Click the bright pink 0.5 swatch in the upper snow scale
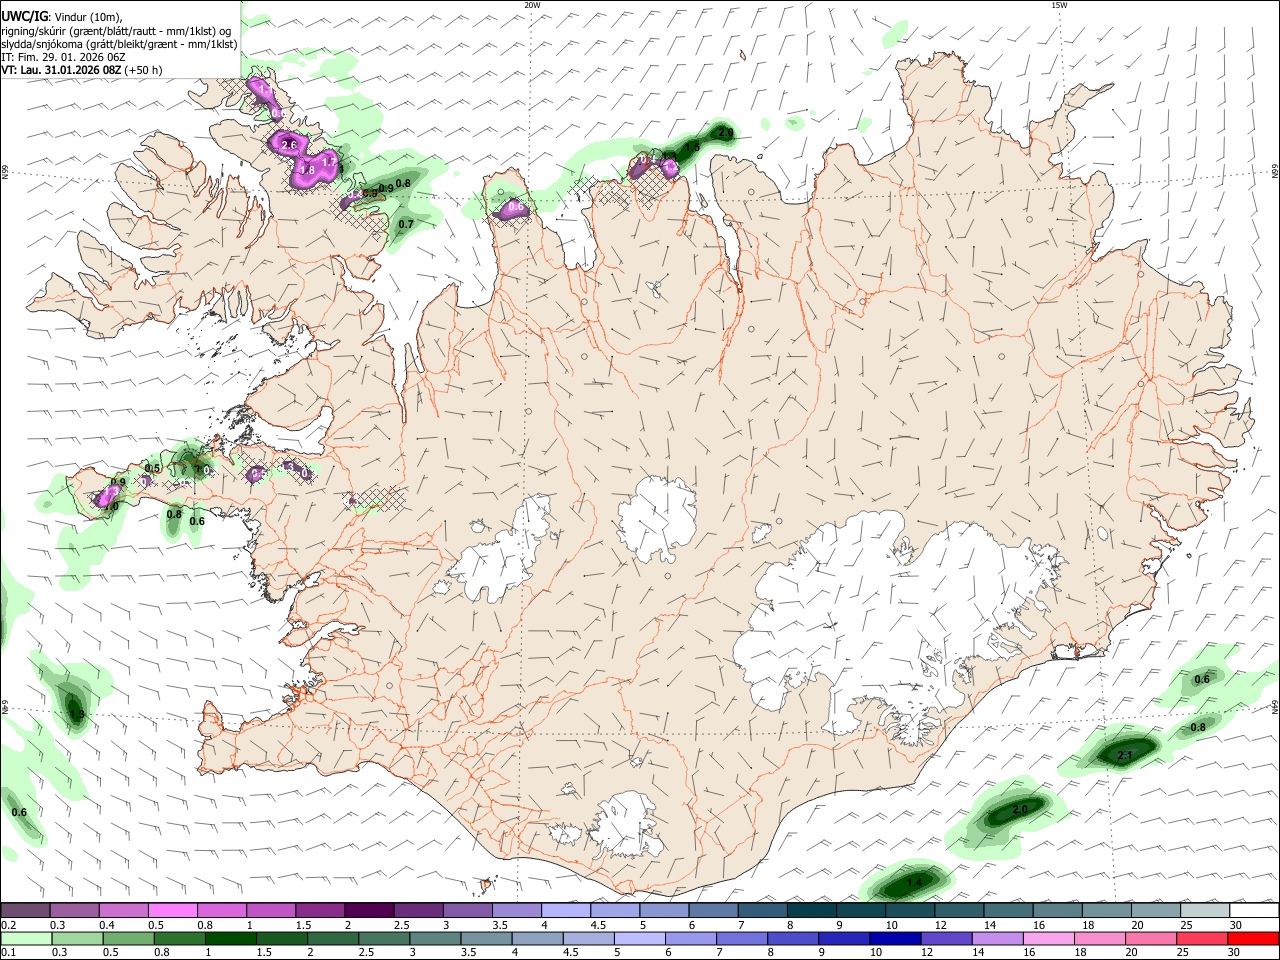 [172, 910]
